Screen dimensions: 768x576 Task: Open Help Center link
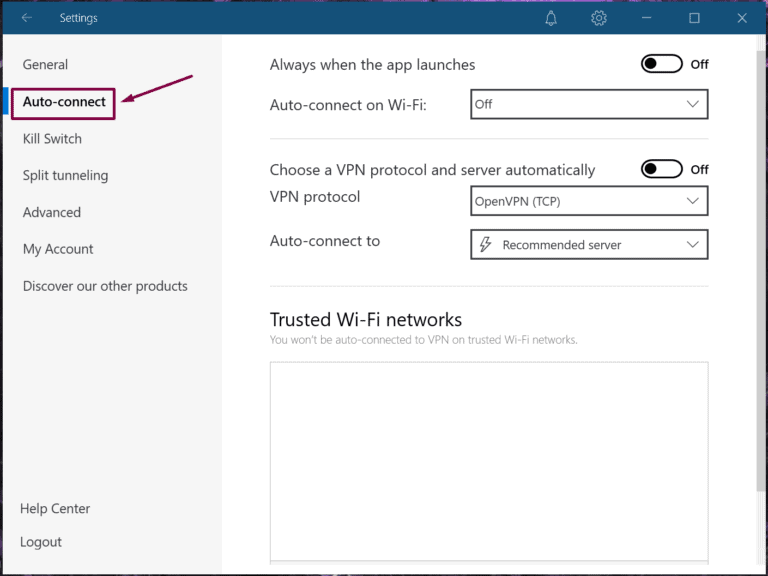[55, 509]
